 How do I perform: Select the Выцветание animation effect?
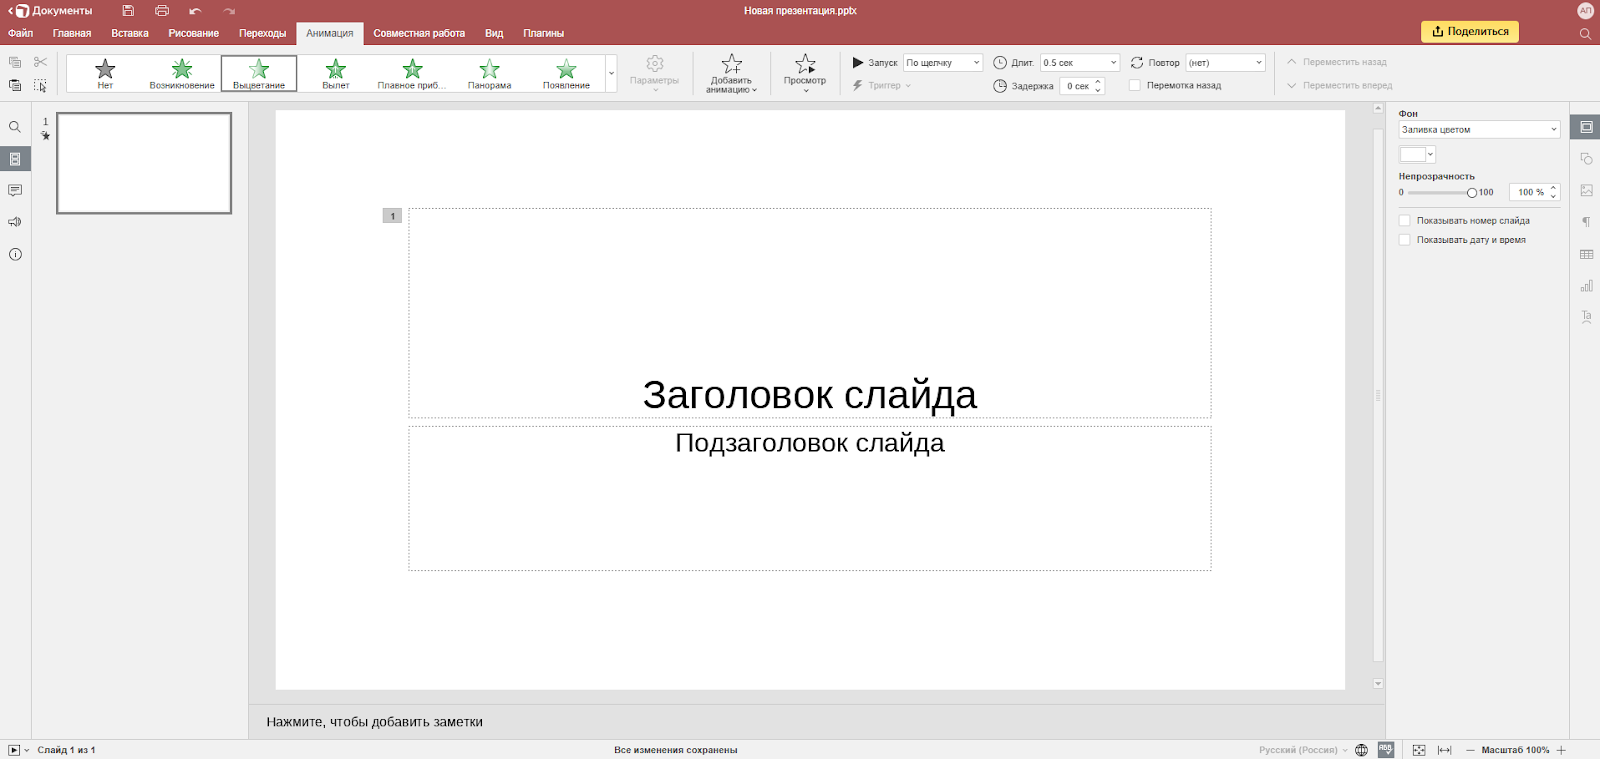pos(259,73)
